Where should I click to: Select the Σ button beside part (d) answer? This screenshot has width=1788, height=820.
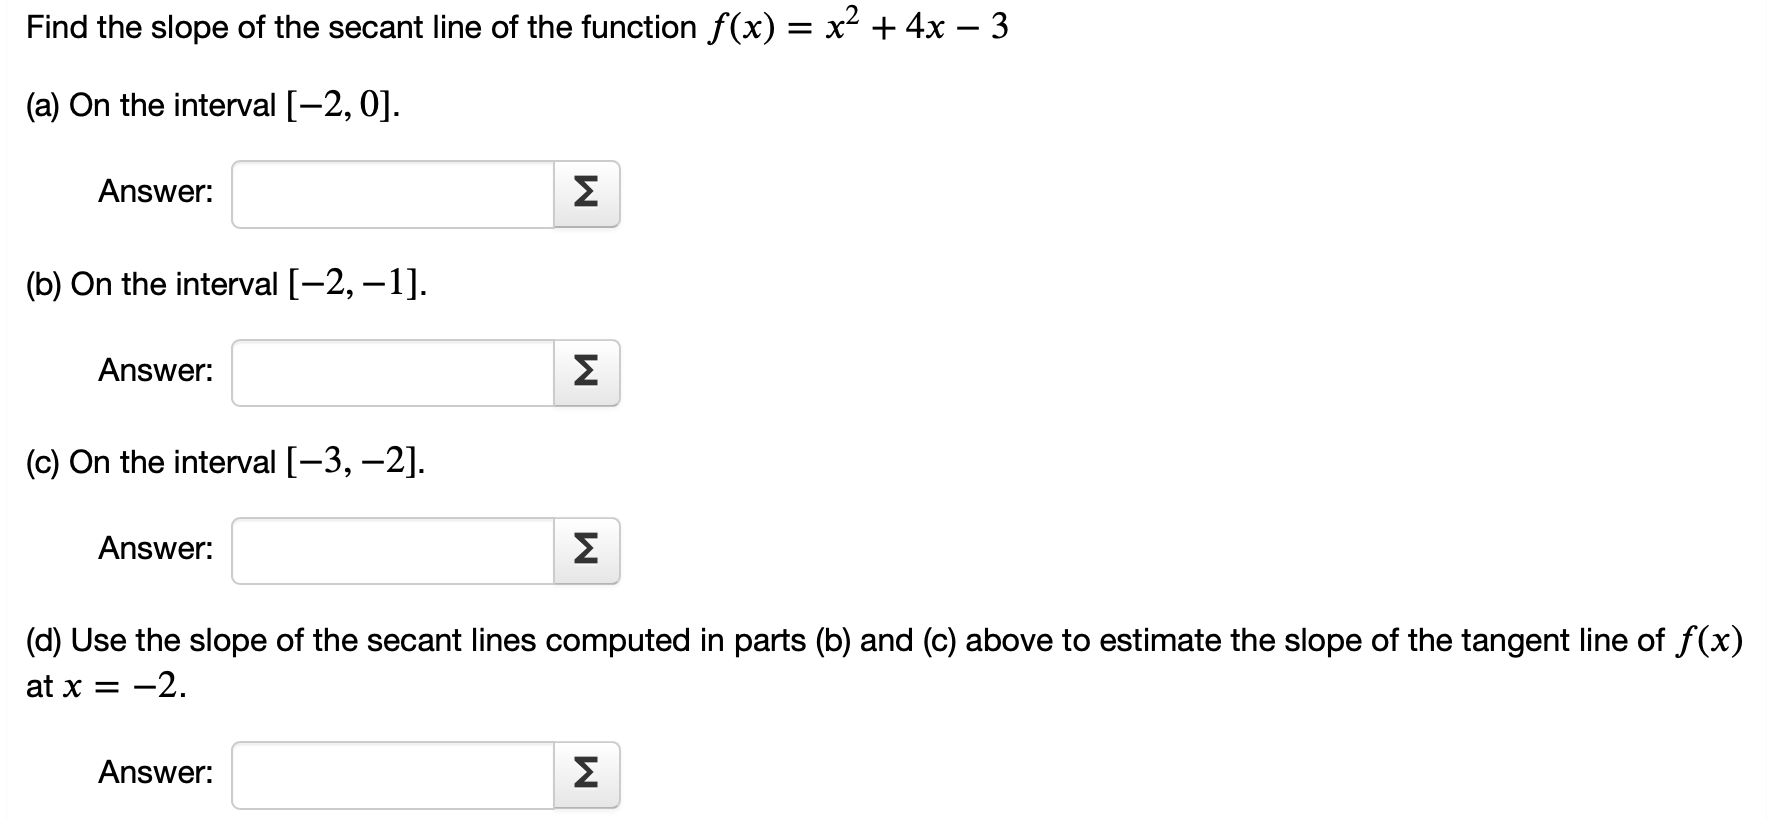pos(585,772)
